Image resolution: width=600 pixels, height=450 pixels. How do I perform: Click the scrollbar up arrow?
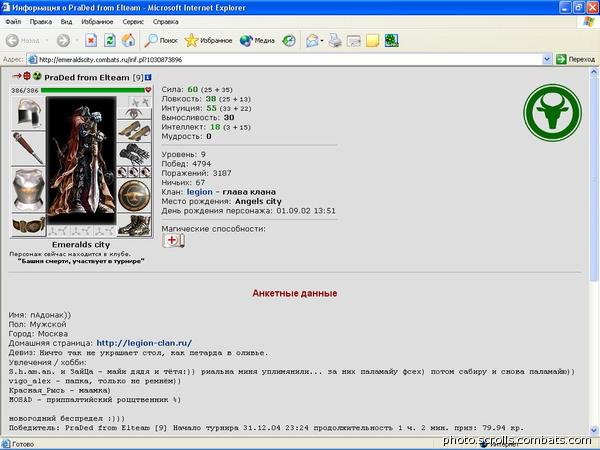pos(594,72)
